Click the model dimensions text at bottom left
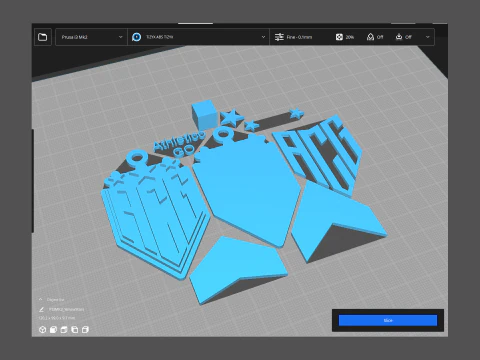 [x=57, y=318]
